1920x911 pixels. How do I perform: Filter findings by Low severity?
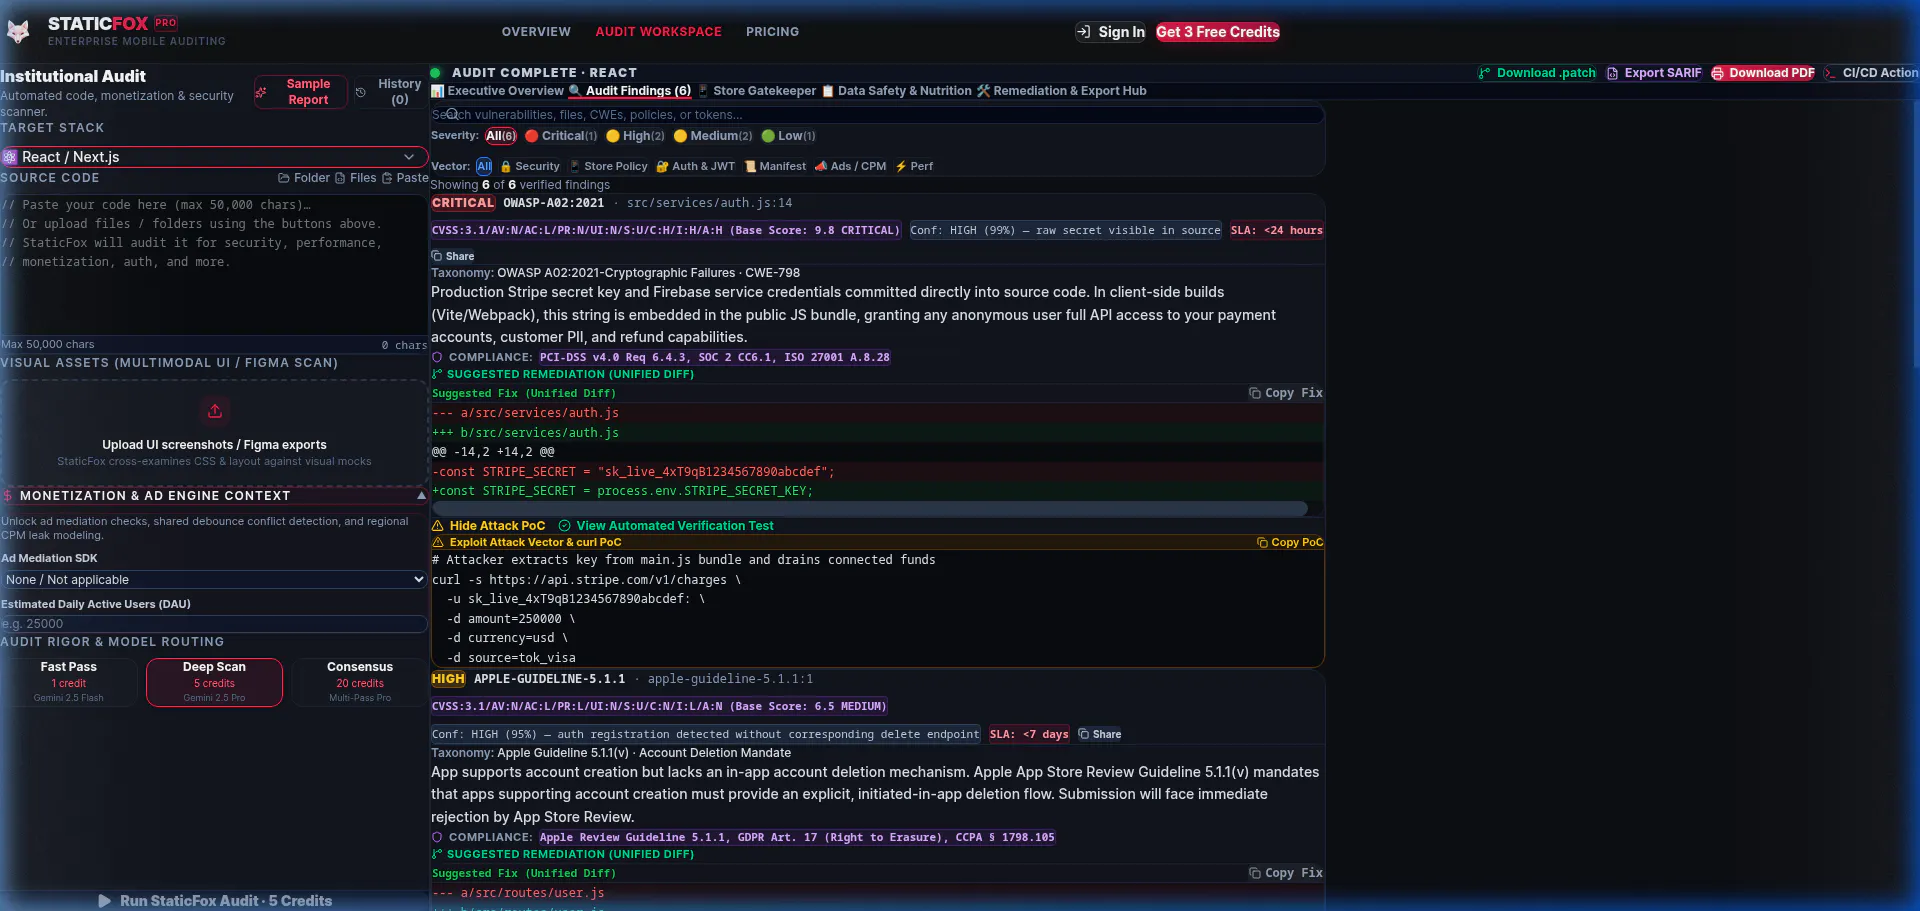pyautogui.click(x=789, y=136)
